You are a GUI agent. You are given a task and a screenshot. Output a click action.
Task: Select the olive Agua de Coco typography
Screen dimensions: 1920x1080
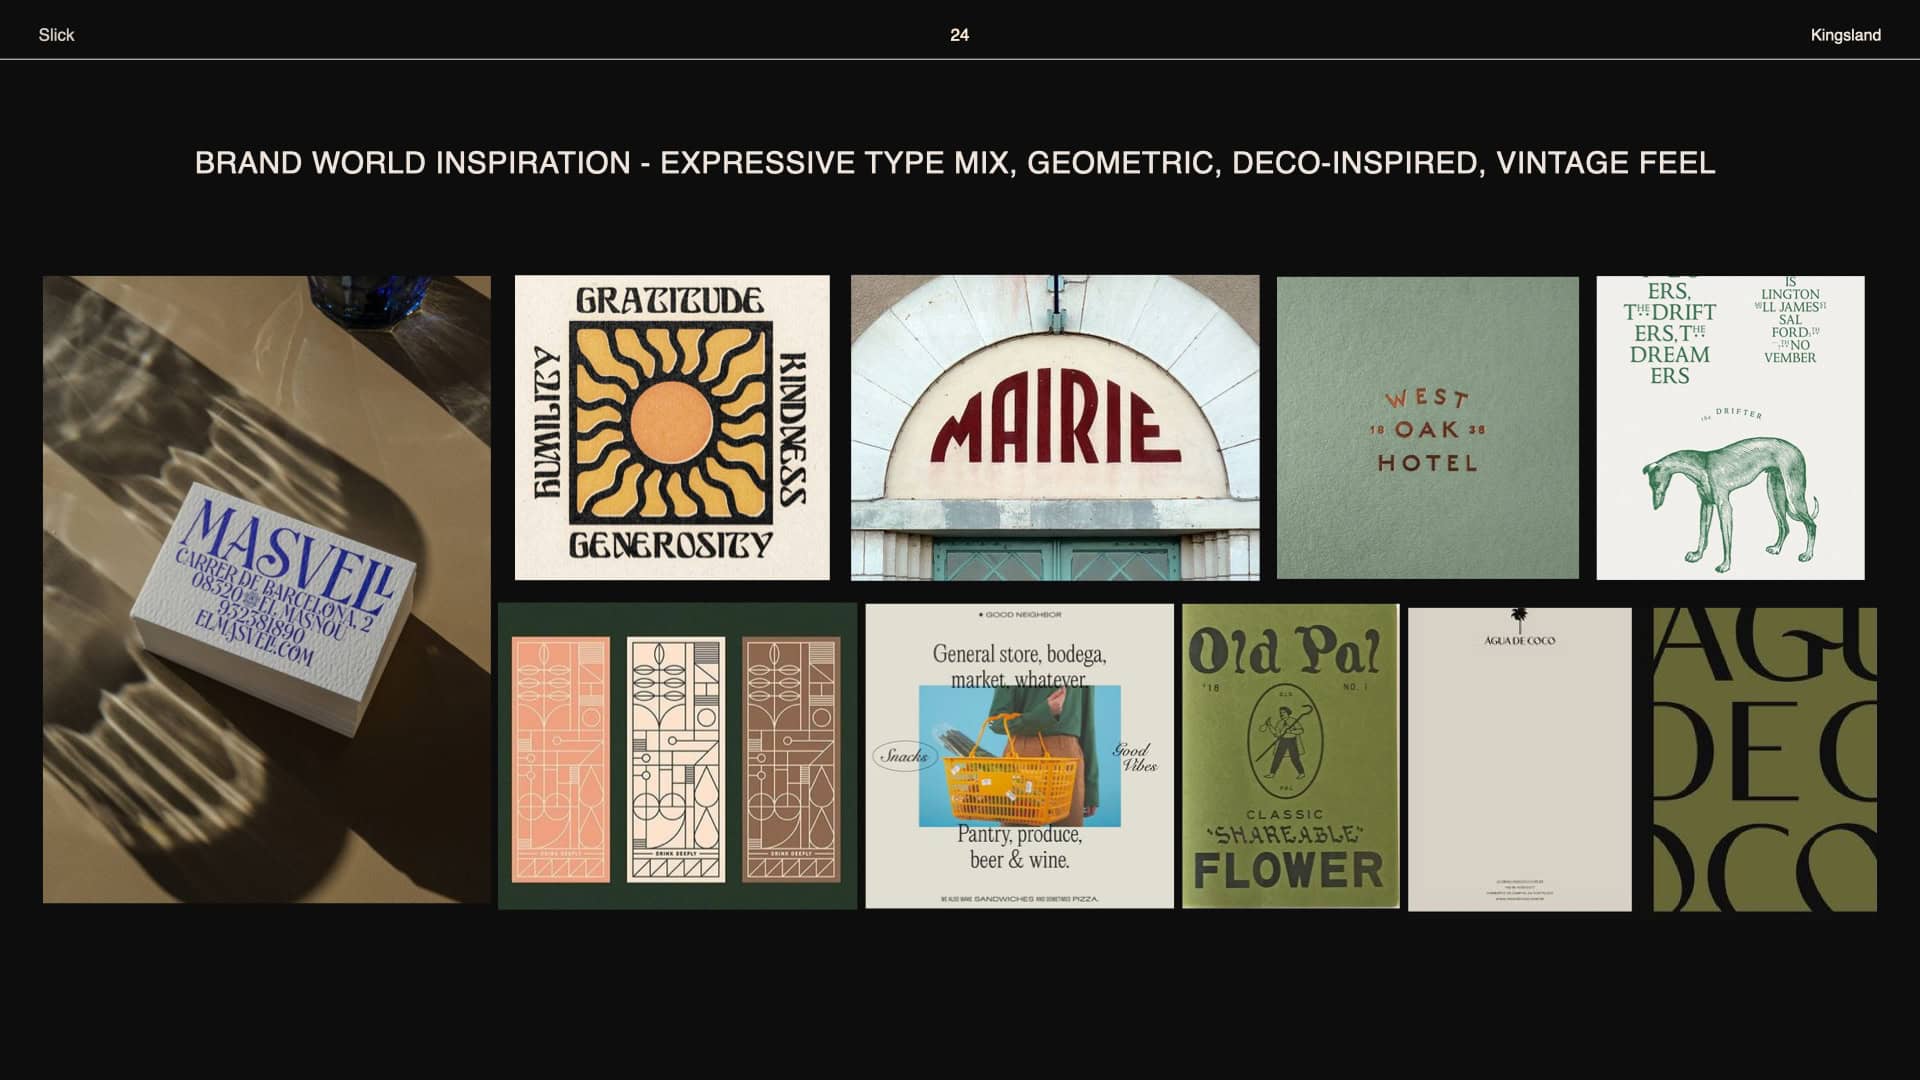click(x=1764, y=760)
